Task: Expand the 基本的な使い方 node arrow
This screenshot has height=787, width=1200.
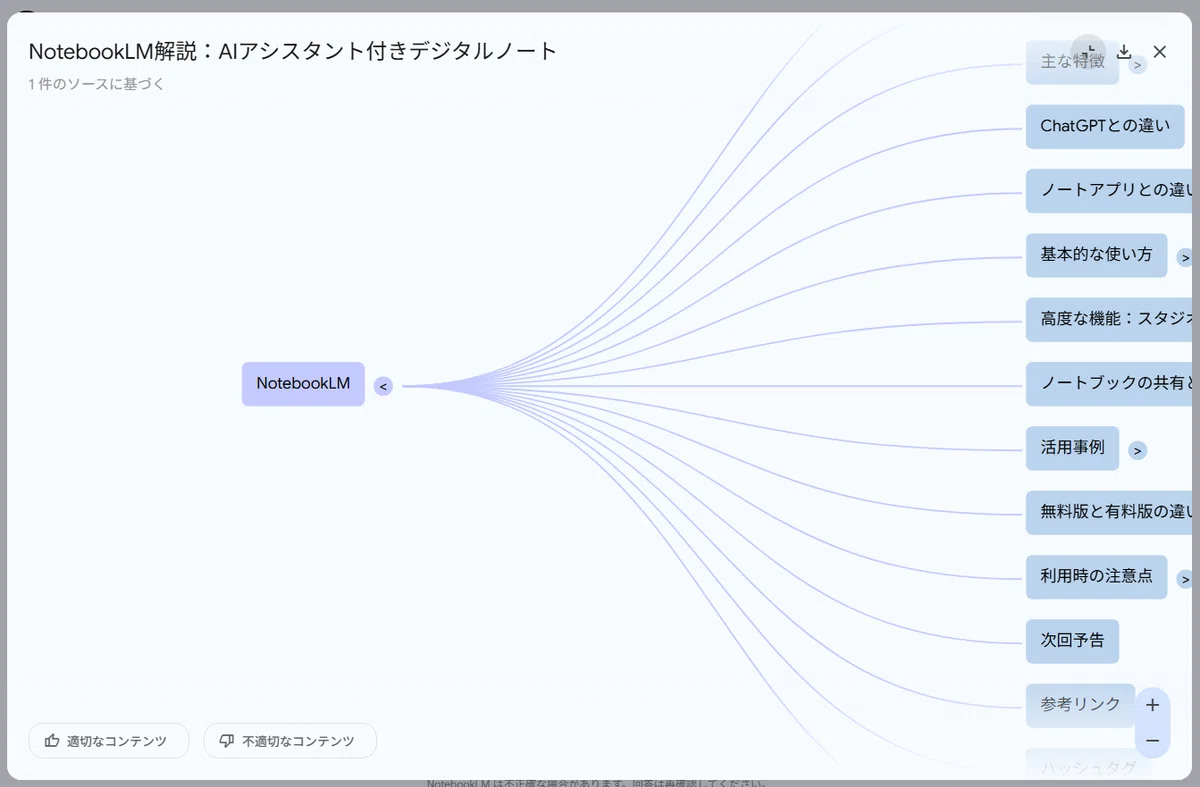Action: 1185,258
